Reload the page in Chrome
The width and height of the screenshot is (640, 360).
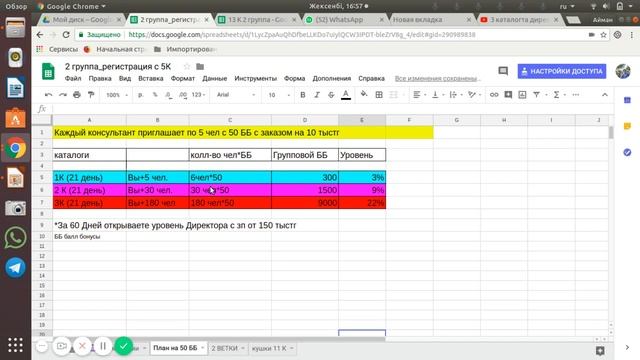tap(66, 35)
